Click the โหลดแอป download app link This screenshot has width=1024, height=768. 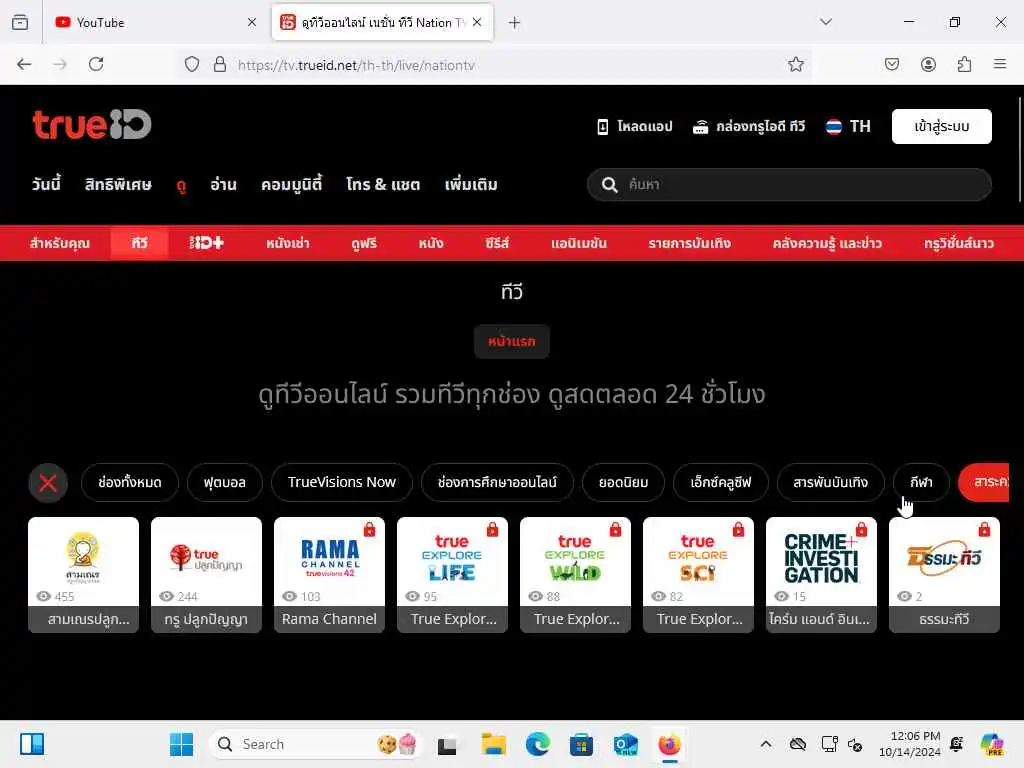point(635,126)
